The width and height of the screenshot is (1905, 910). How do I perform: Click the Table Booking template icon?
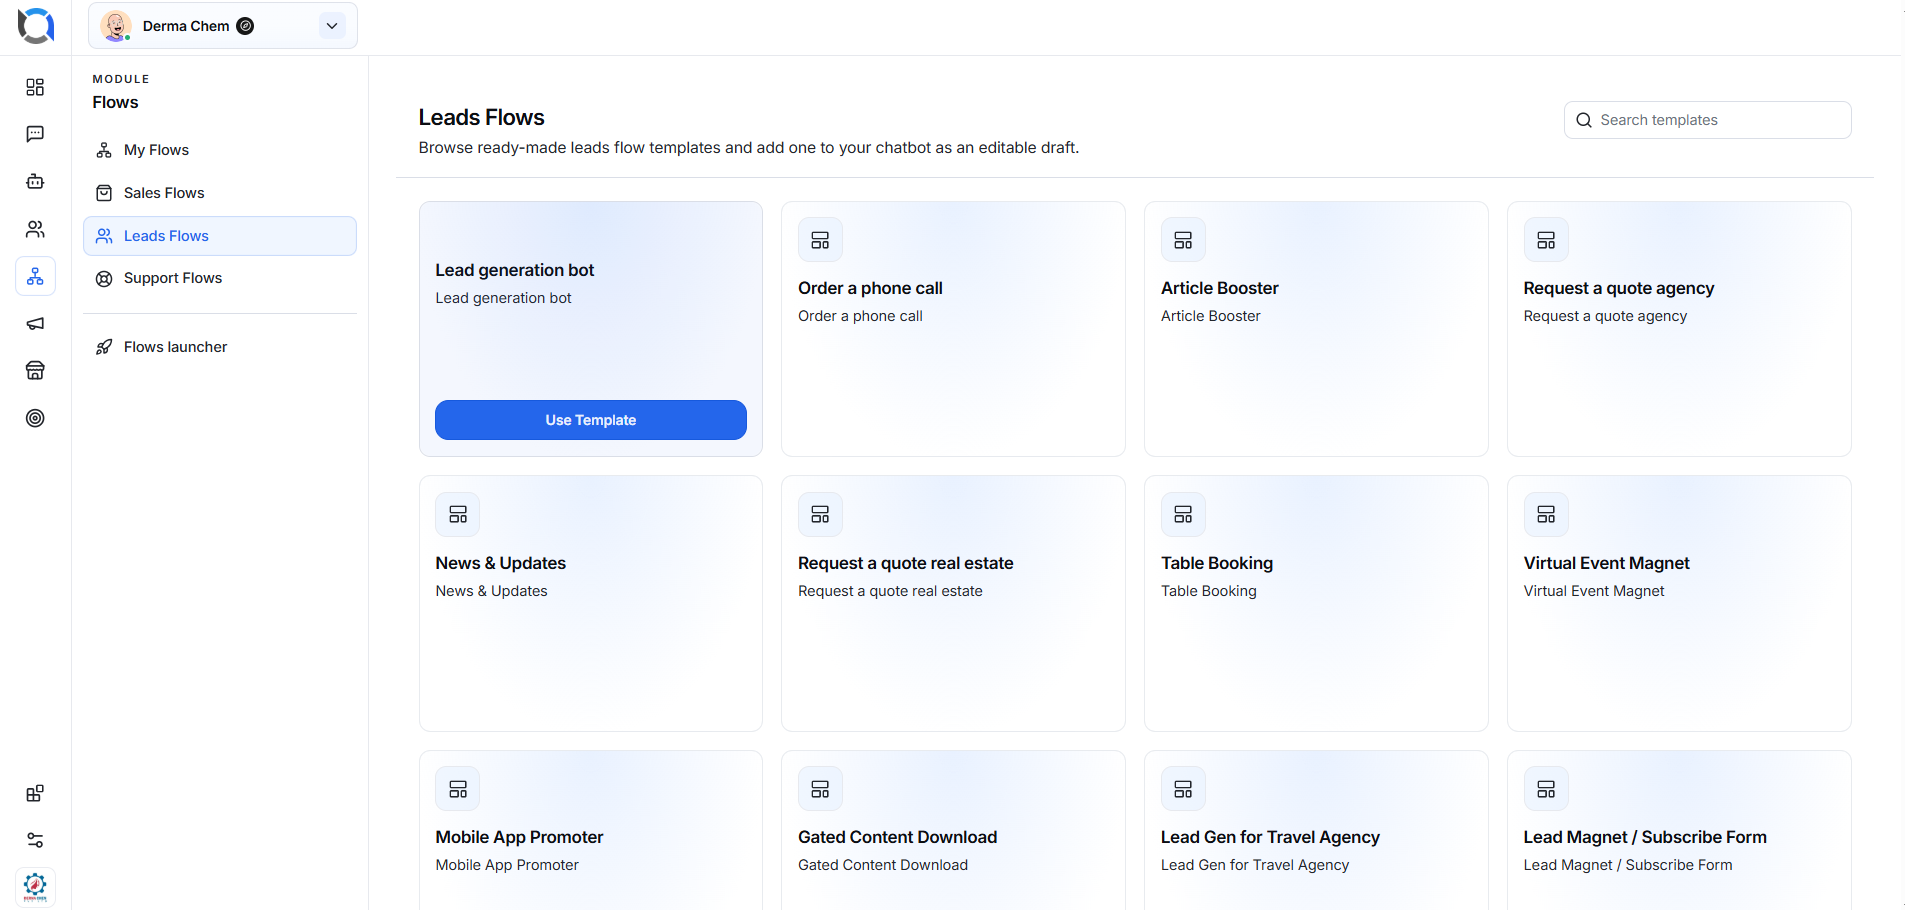coord(1183,514)
